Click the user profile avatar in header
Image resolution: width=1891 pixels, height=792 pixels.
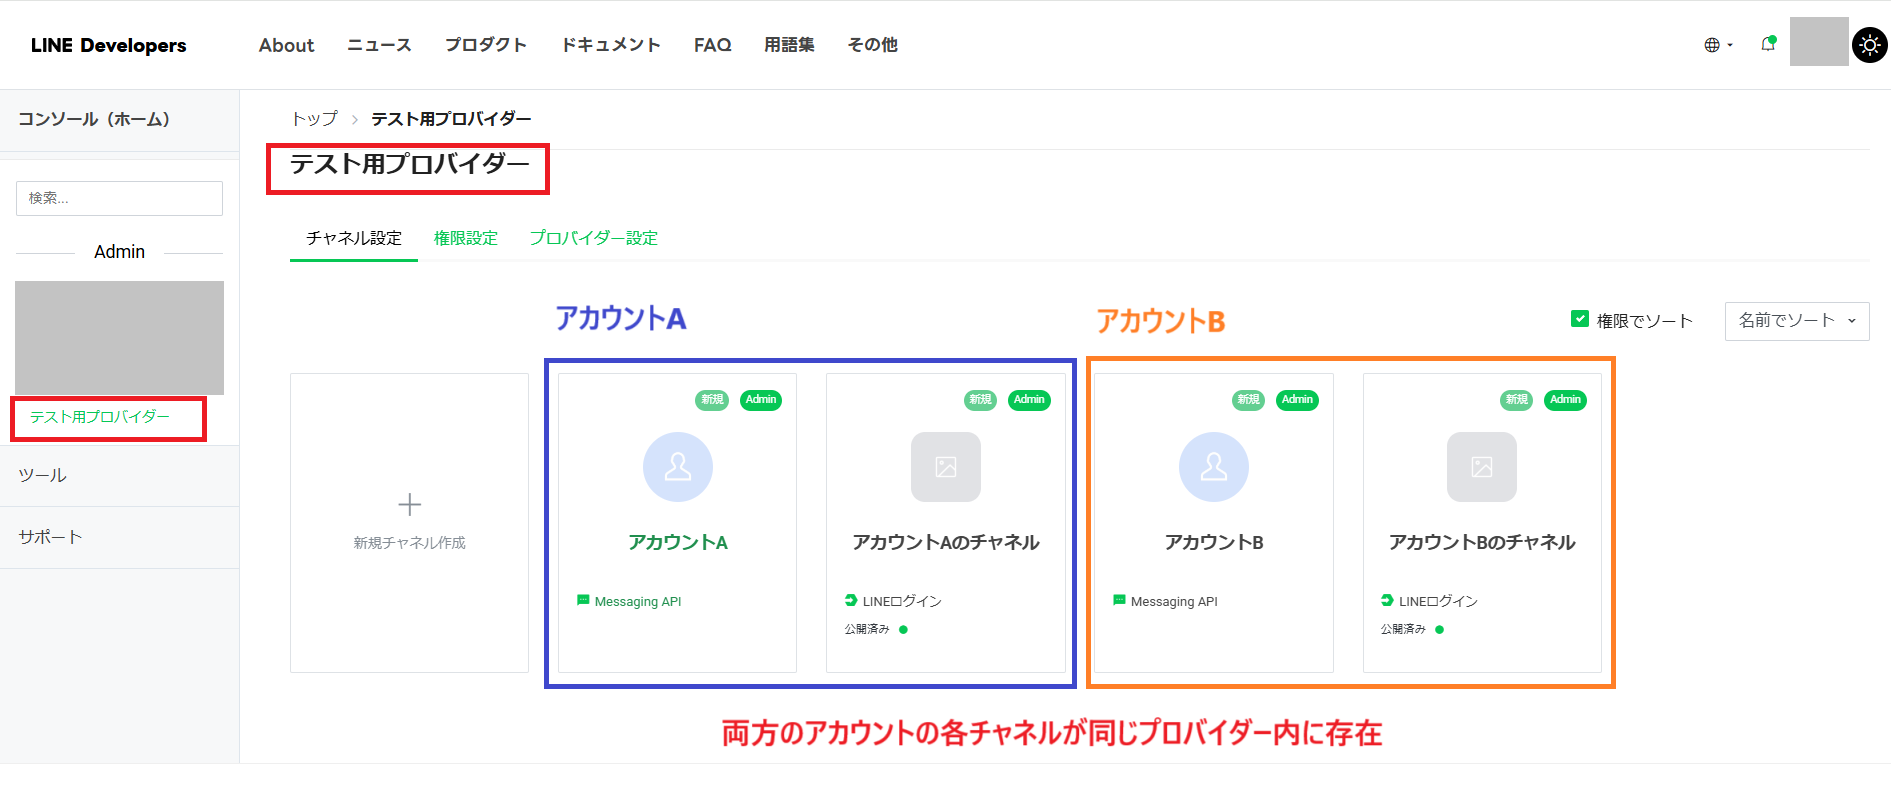click(x=1819, y=42)
